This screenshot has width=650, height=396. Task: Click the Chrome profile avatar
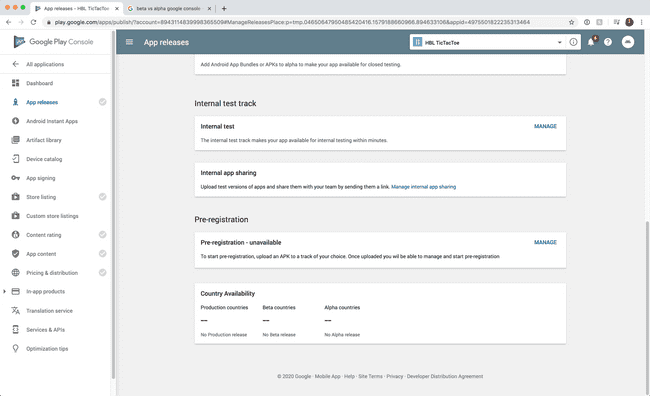(629, 22)
